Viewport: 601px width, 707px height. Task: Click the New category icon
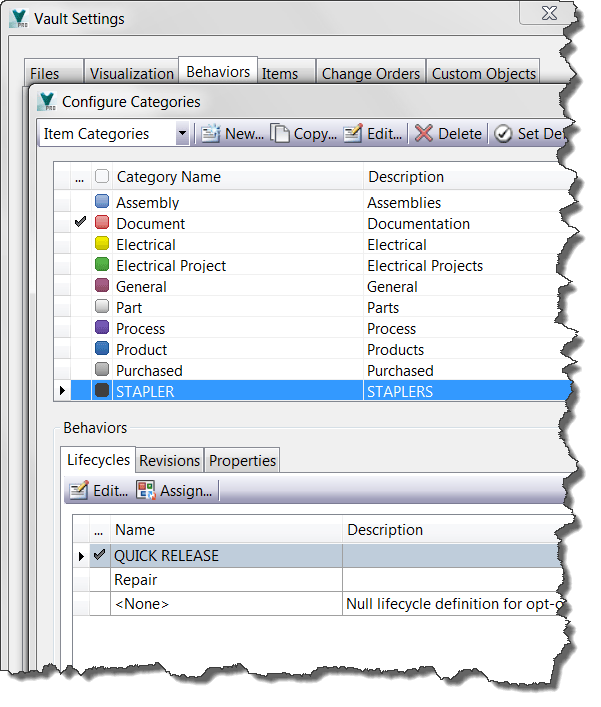(x=210, y=134)
